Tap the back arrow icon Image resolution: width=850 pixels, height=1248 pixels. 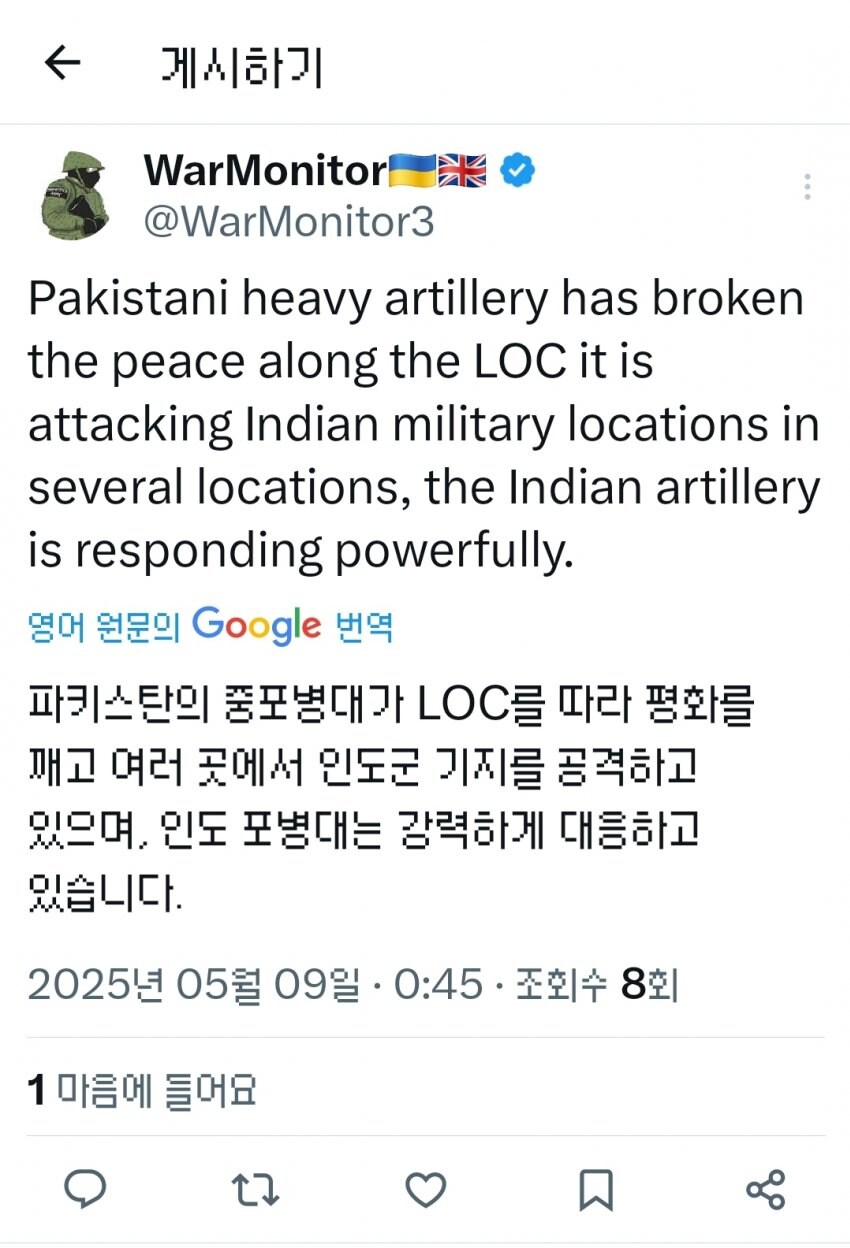click(62, 65)
